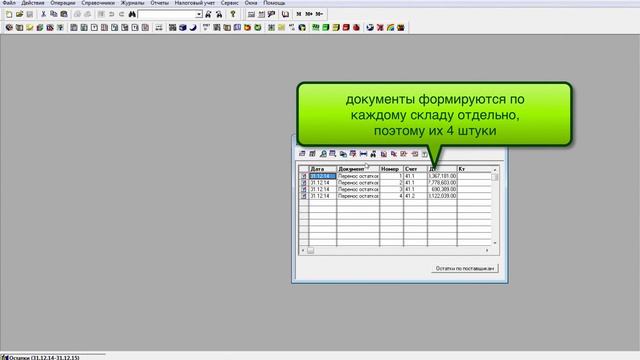This screenshot has height=360, width=640.
Task: Click the Документ column header
Action: click(358, 169)
